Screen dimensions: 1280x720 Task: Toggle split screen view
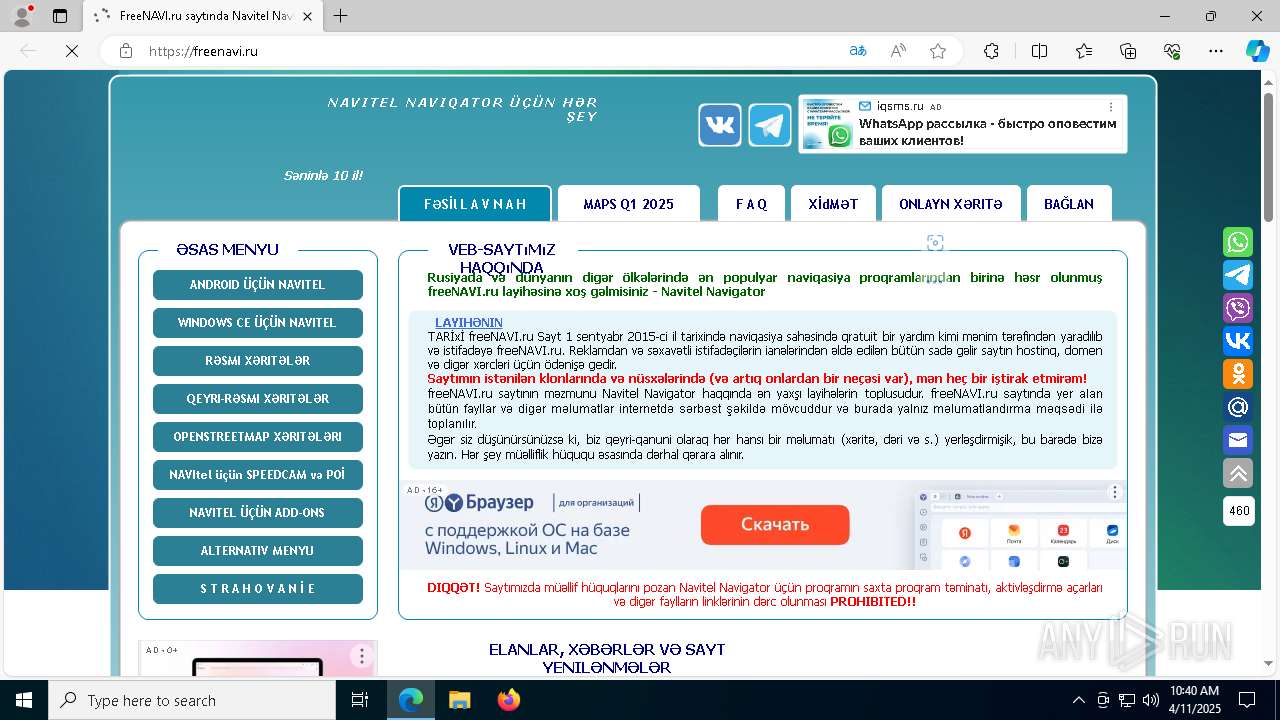pyautogui.click(x=1039, y=51)
